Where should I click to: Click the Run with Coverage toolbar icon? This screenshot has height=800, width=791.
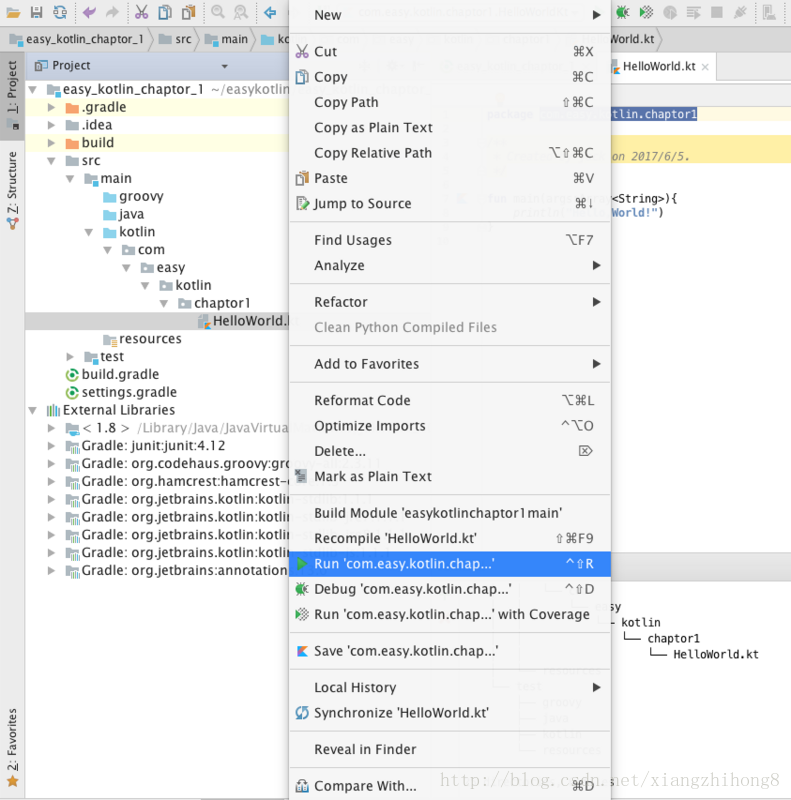(646, 12)
